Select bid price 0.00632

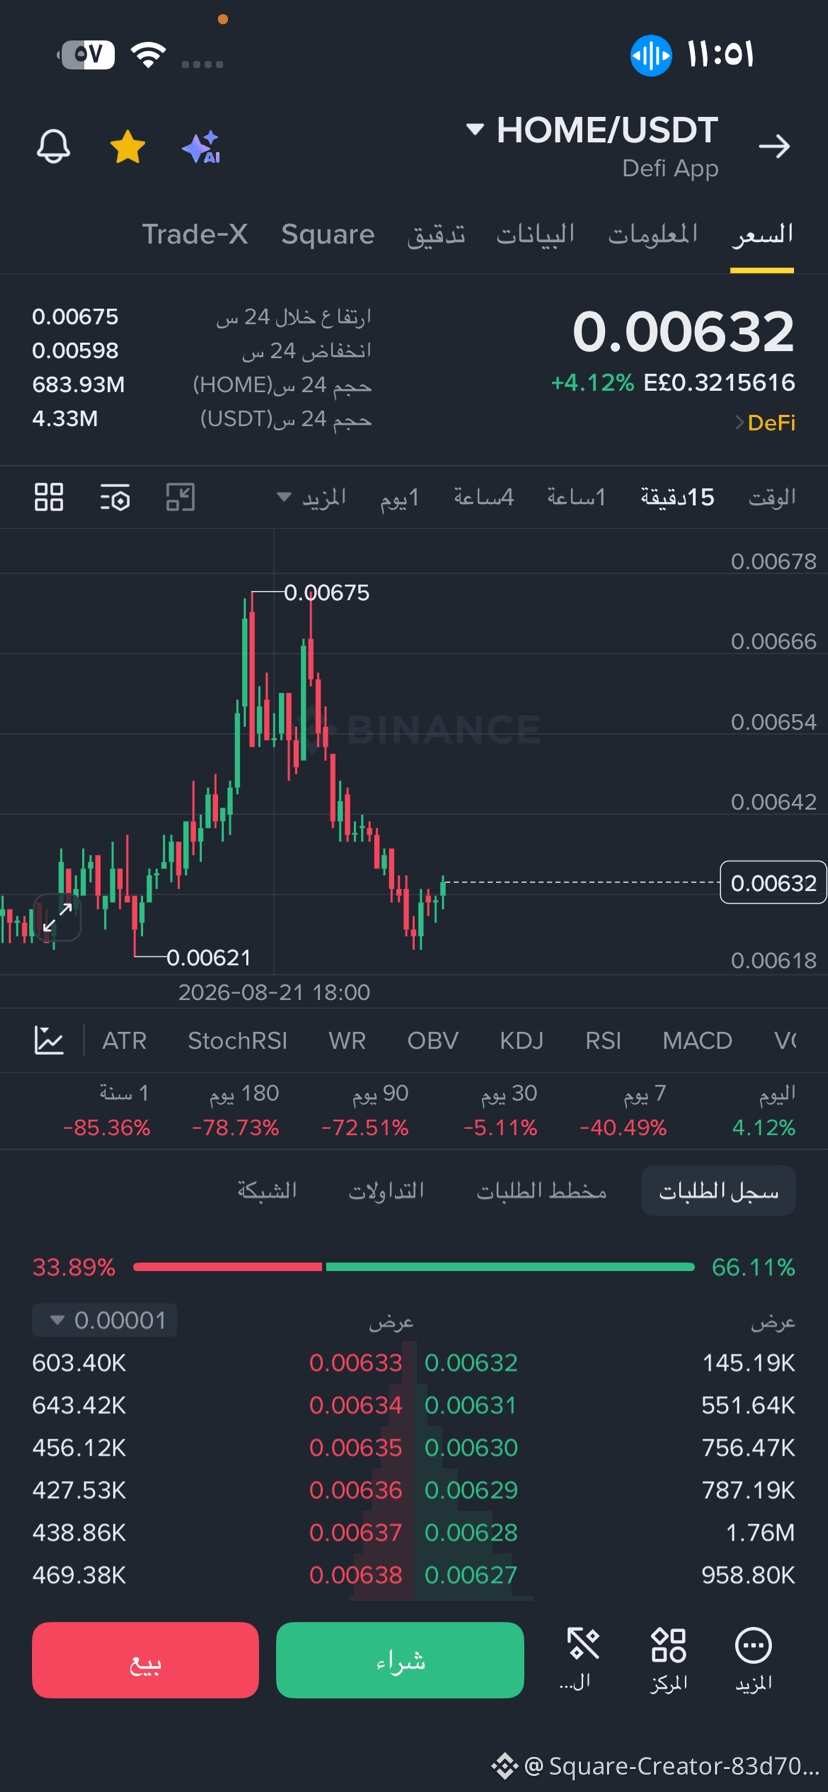pyautogui.click(x=471, y=1363)
